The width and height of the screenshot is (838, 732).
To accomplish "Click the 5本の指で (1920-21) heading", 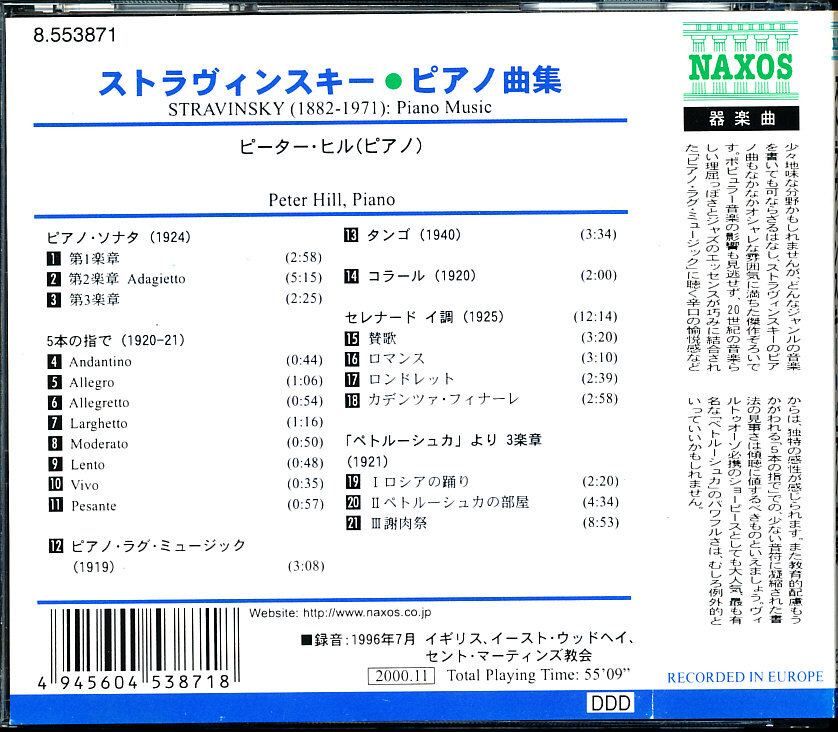I will pyautogui.click(x=115, y=340).
